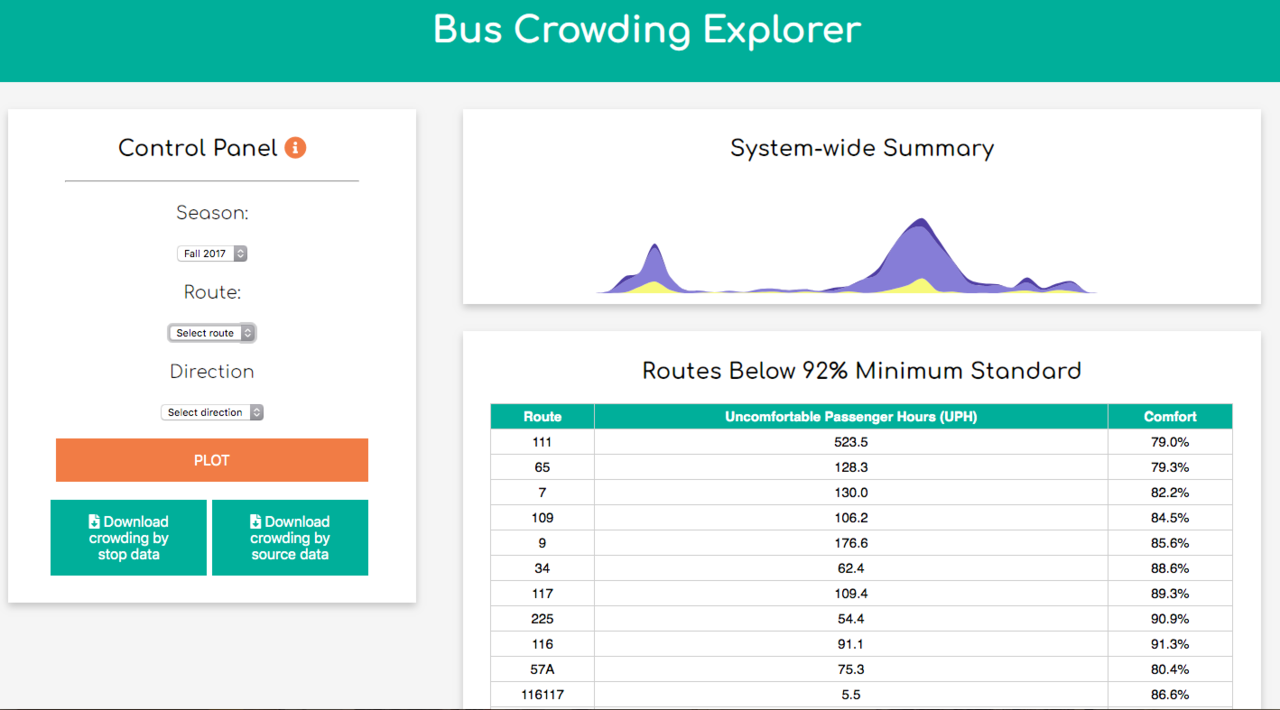The height and width of the screenshot is (710, 1280).
Task: Click the Uncomfortable Passenger Hours column header
Action: (850, 417)
